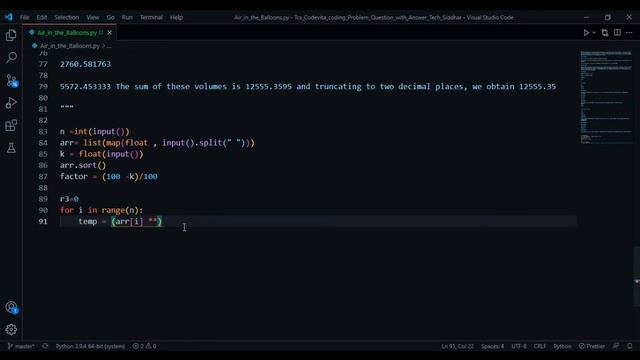Click the Prettier status item
The image size is (640, 360).
[x=592, y=346]
